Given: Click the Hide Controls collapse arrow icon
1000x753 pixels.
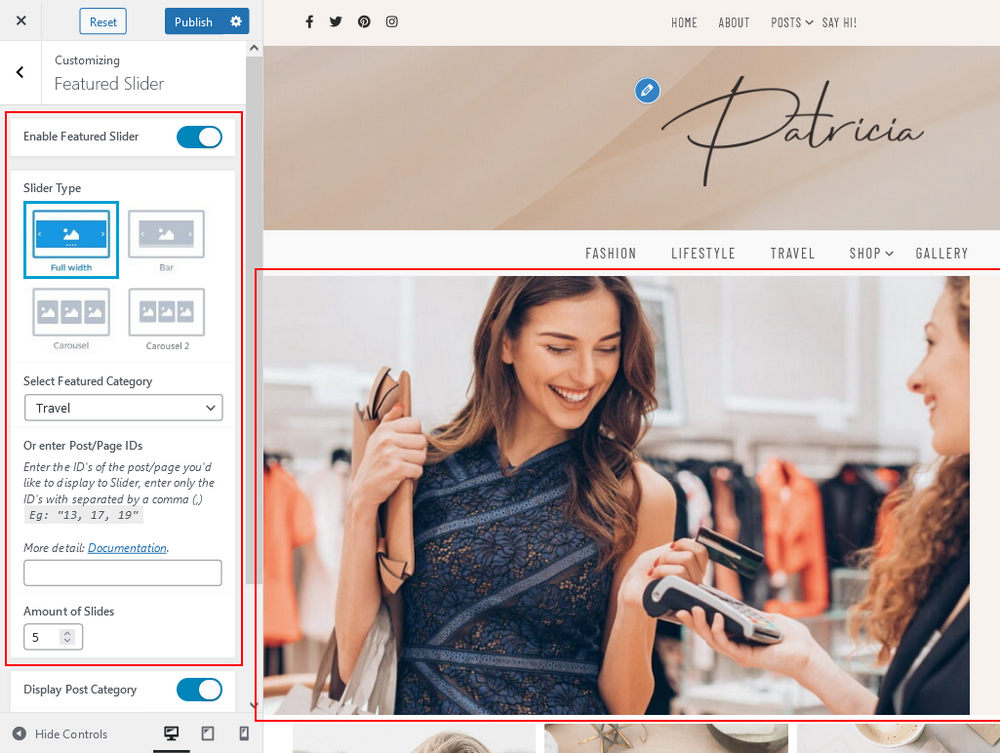Looking at the screenshot, I should [19, 734].
